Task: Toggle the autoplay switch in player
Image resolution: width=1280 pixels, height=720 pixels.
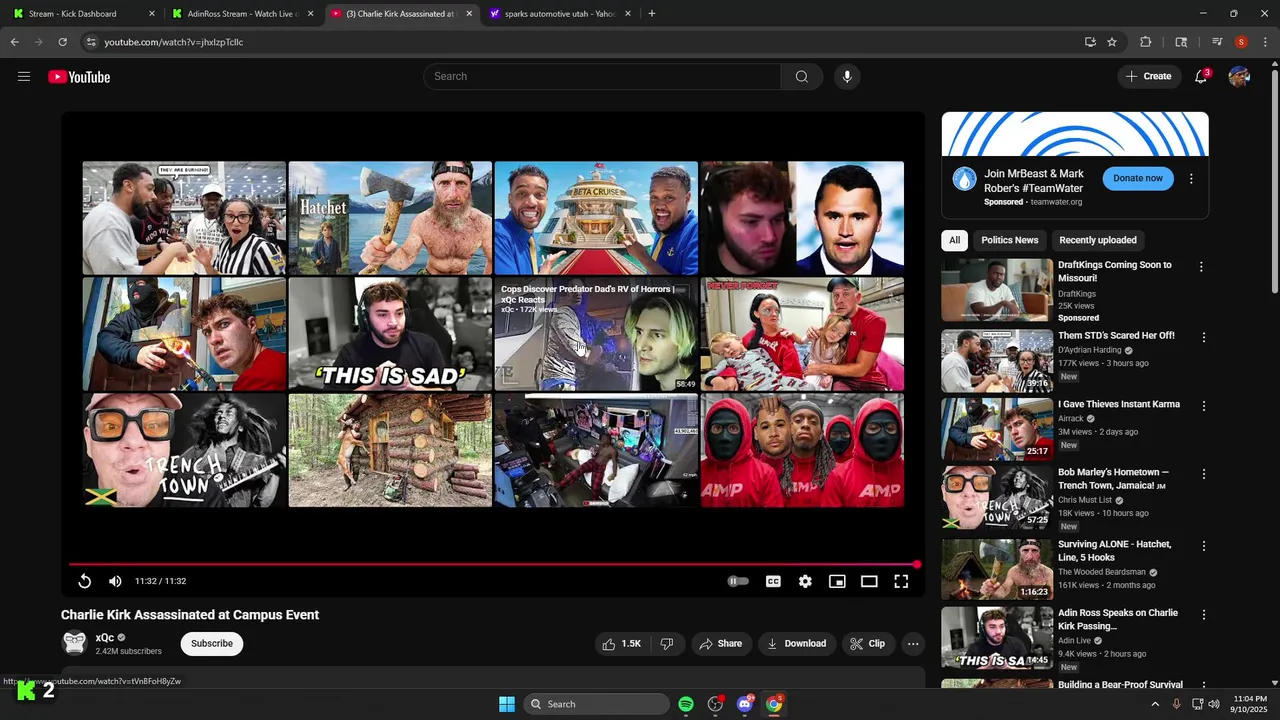Action: point(738,581)
